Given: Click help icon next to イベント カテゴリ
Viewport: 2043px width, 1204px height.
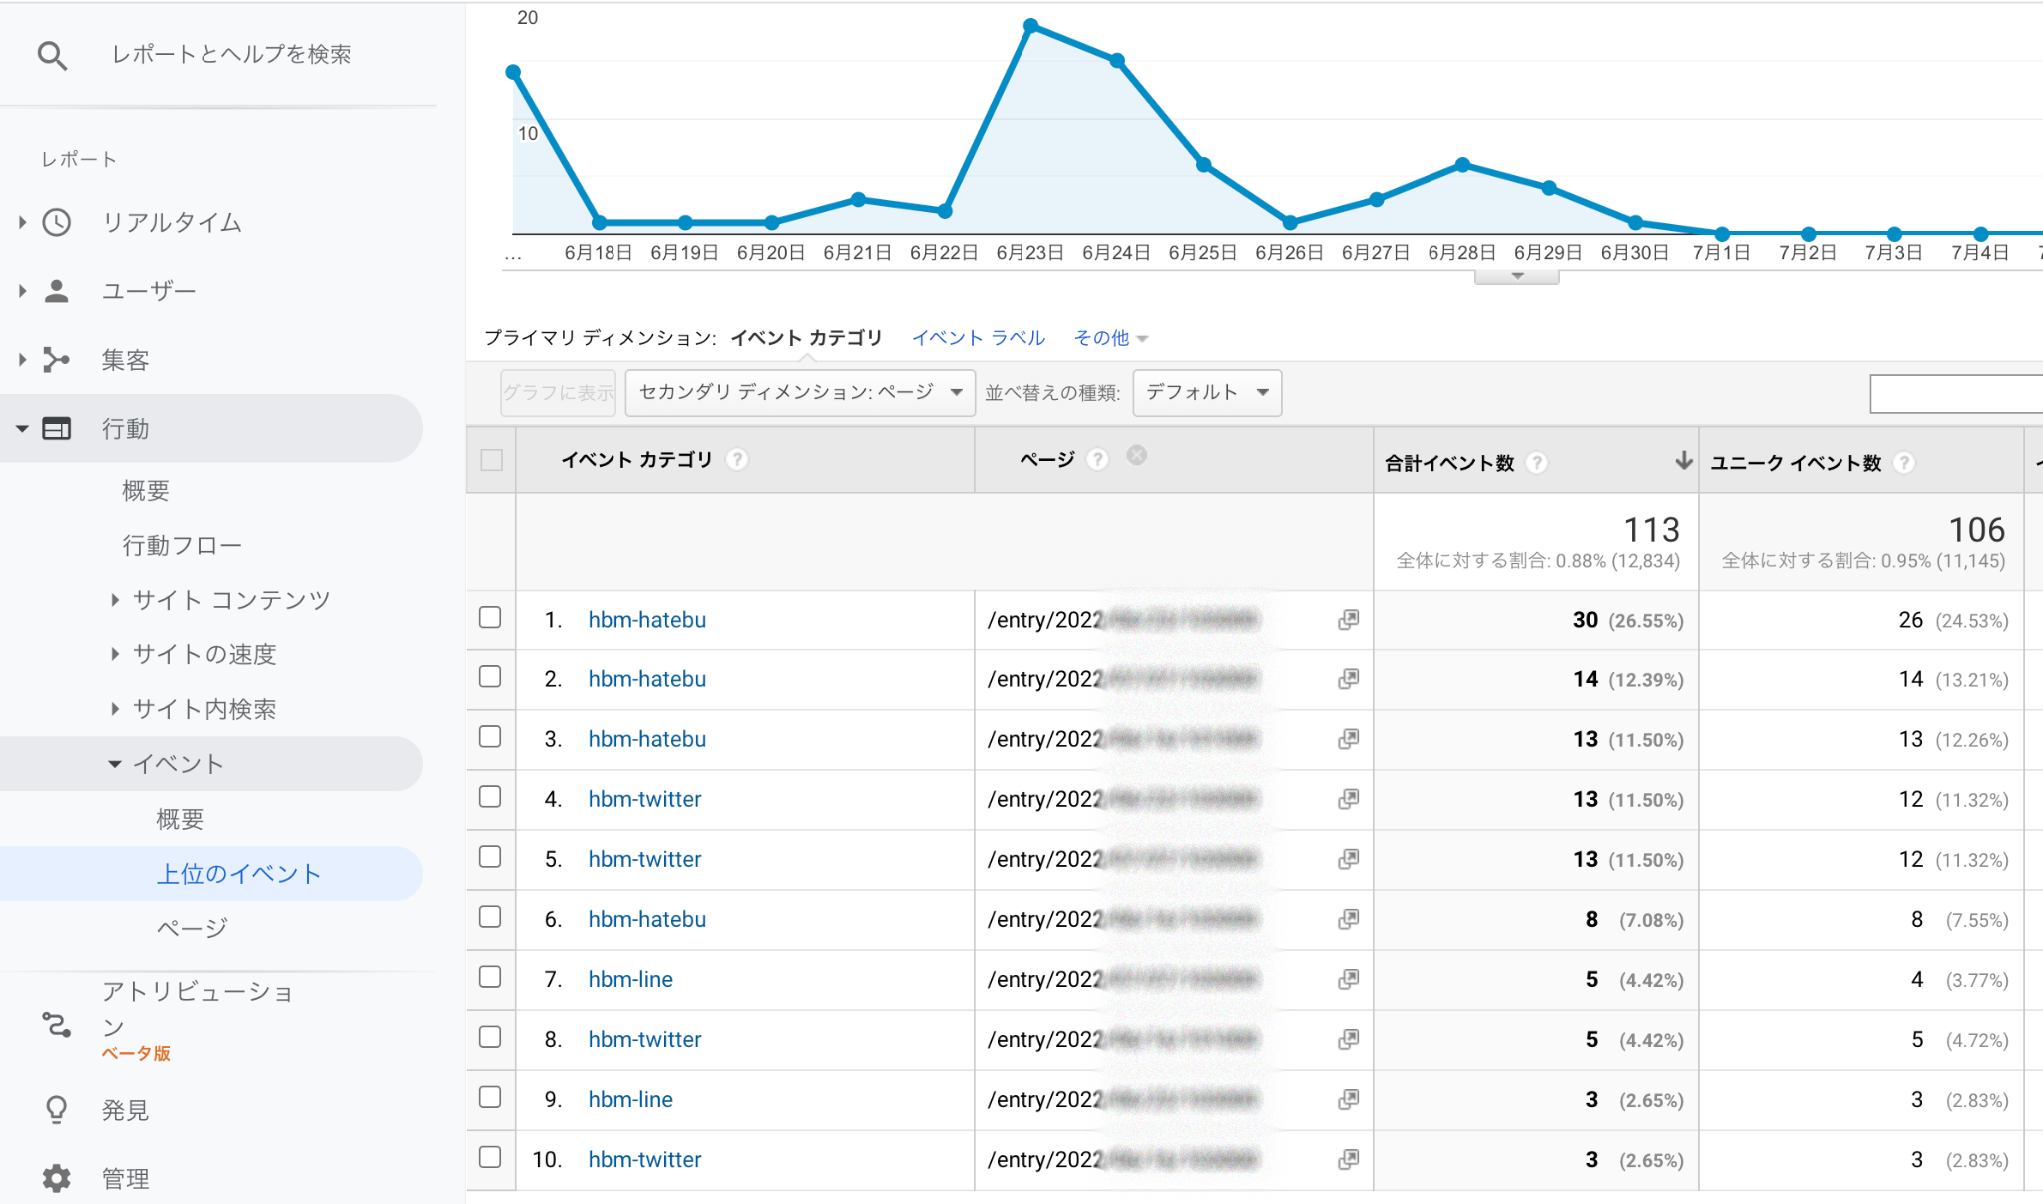Looking at the screenshot, I should click(737, 459).
